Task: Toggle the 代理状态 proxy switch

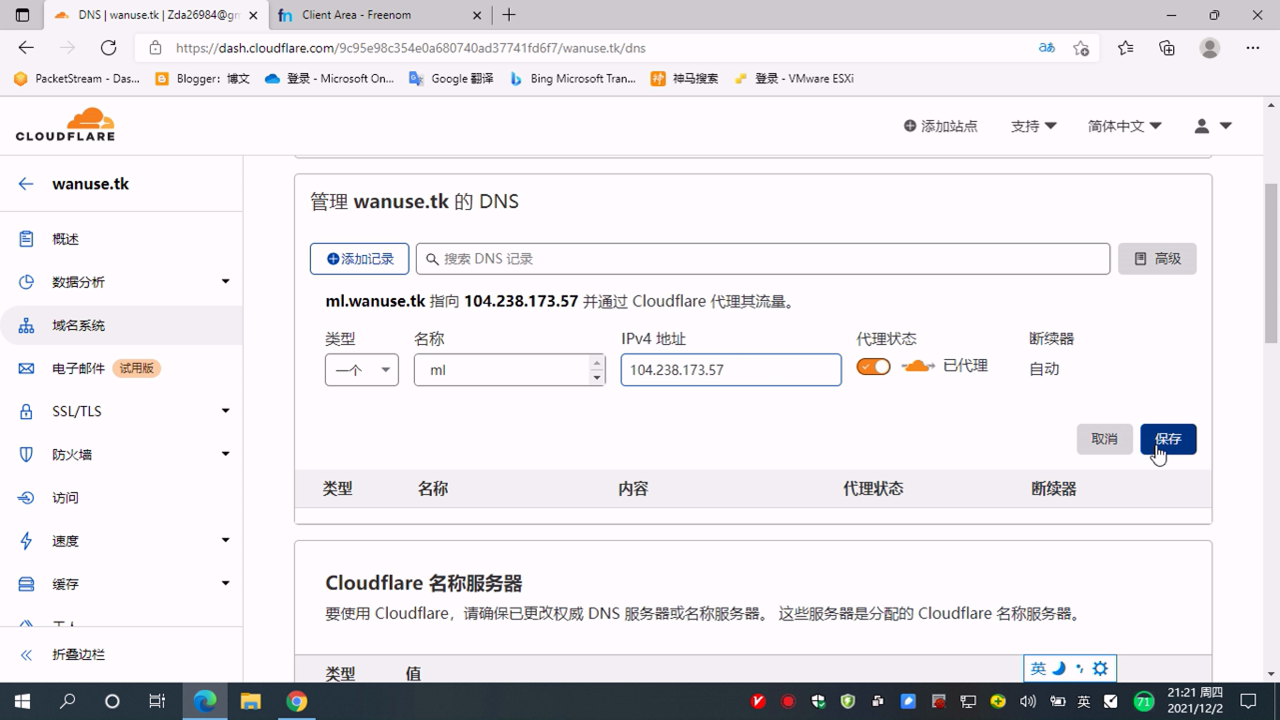Action: pyautogui.click(x=873, y=367)
